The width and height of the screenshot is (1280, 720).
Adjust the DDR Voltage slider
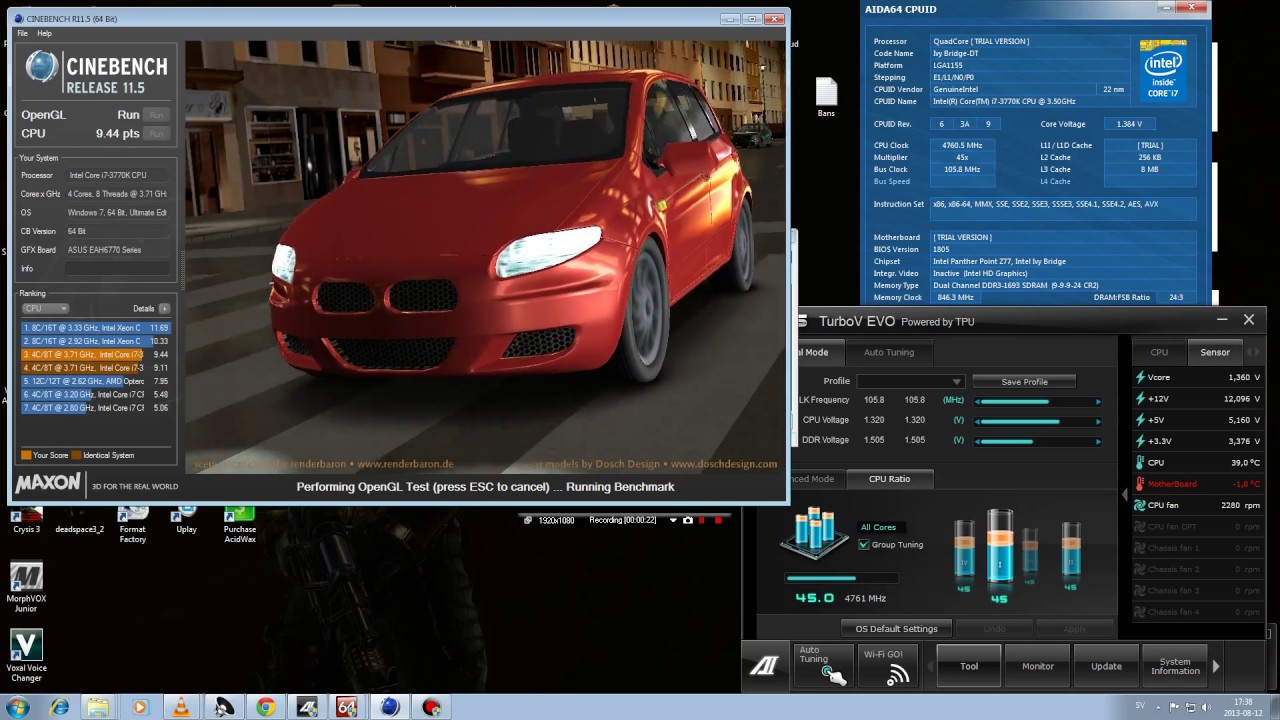pos(1038,441)
